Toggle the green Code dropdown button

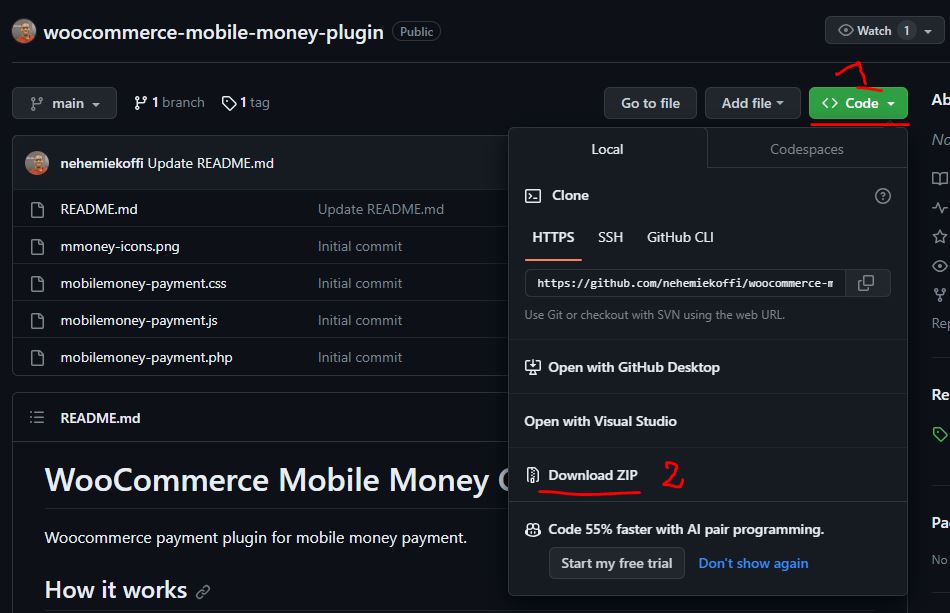pyautogui.click(x=858, y=104)
